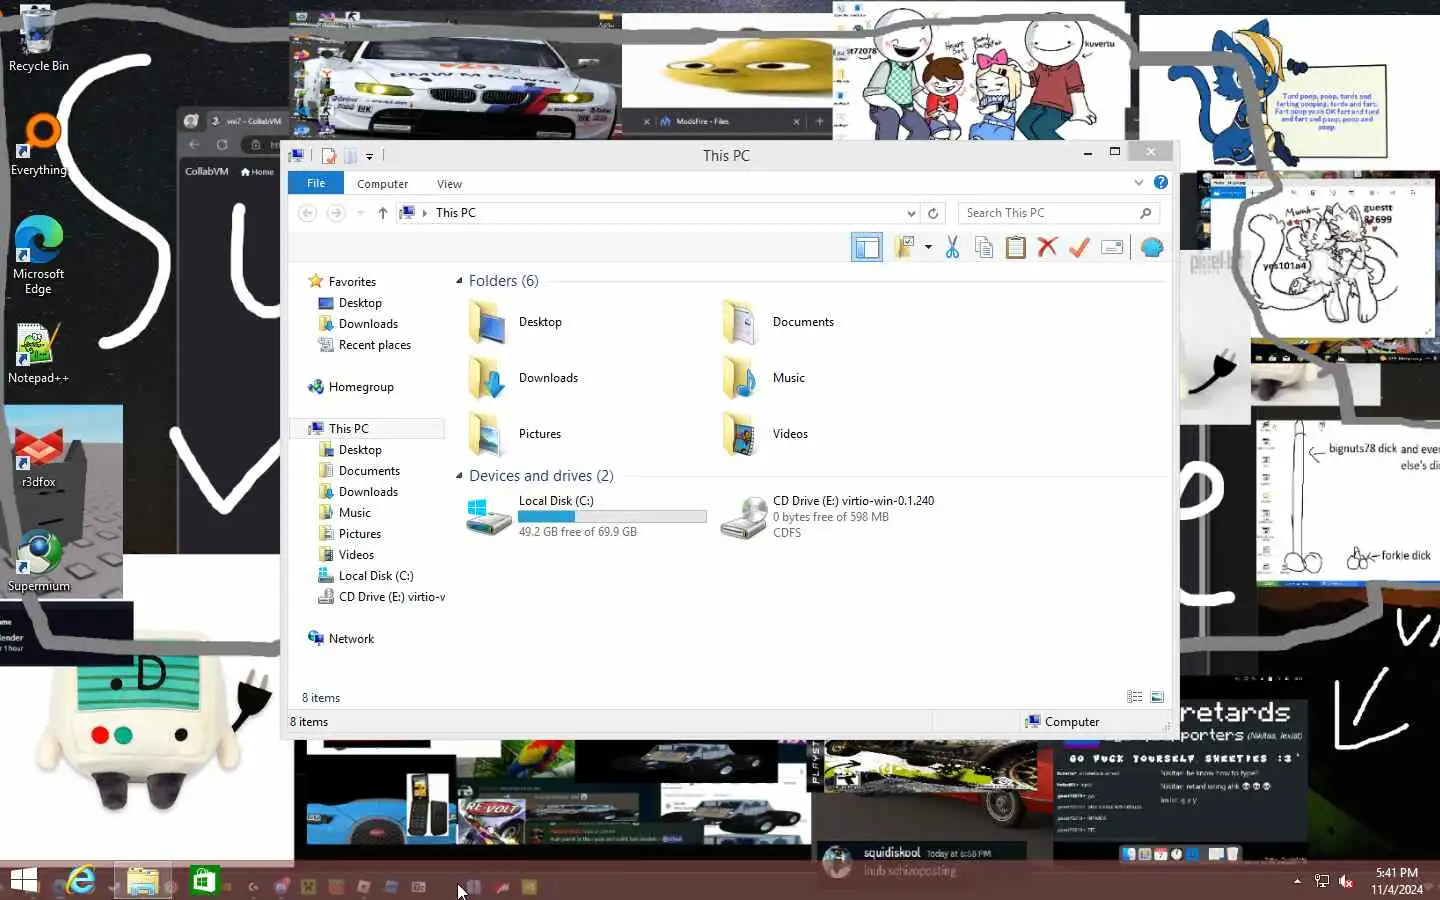This screenshot has width=1440, height=900.
Task: Show hidden tray icons arrow
Action: tap(1297, 881)
